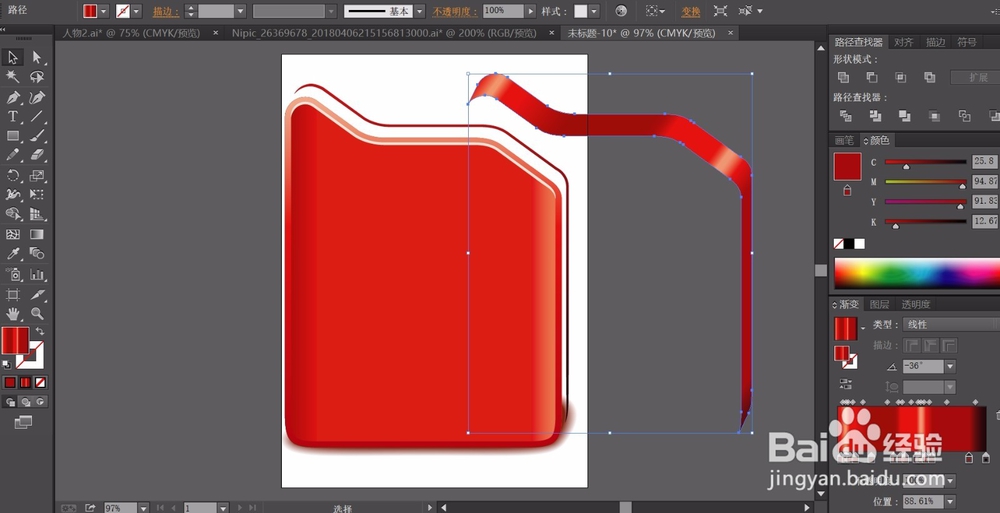This screenshot has width=1000, height=513.
Task: Click the Minus Front shape mode icon
Action: click(x=872, y=77)
